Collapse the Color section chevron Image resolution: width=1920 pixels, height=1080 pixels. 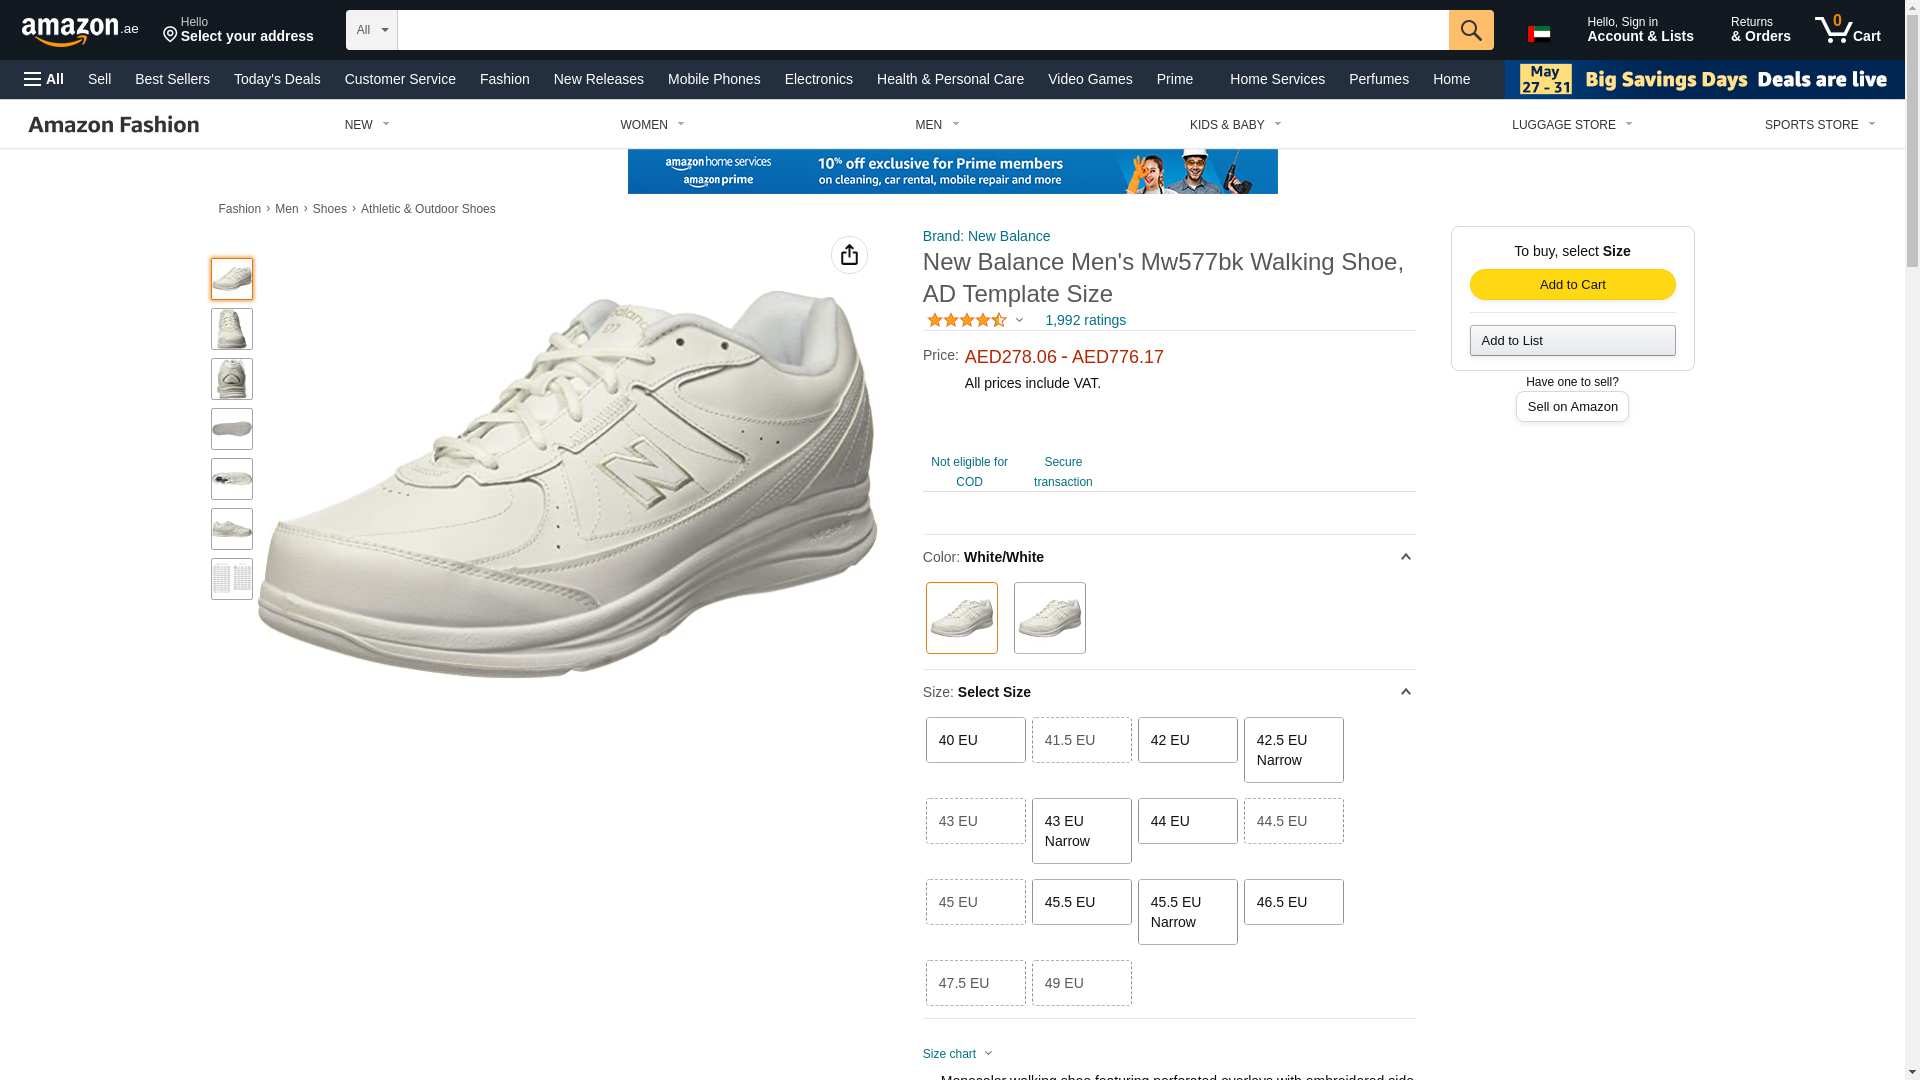click(1405, 557)
